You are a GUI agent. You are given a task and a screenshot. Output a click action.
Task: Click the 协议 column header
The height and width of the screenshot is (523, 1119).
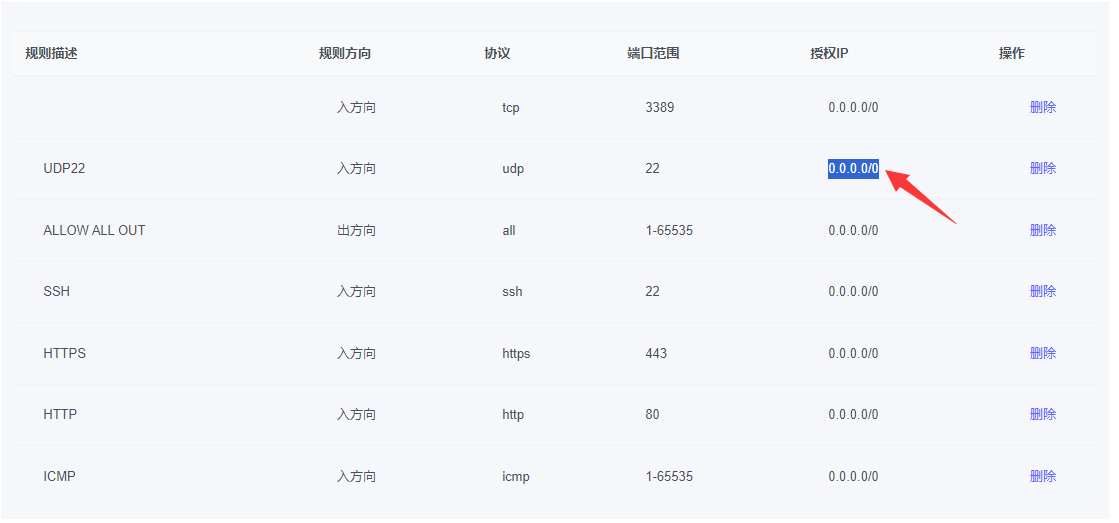pos(497,53)
